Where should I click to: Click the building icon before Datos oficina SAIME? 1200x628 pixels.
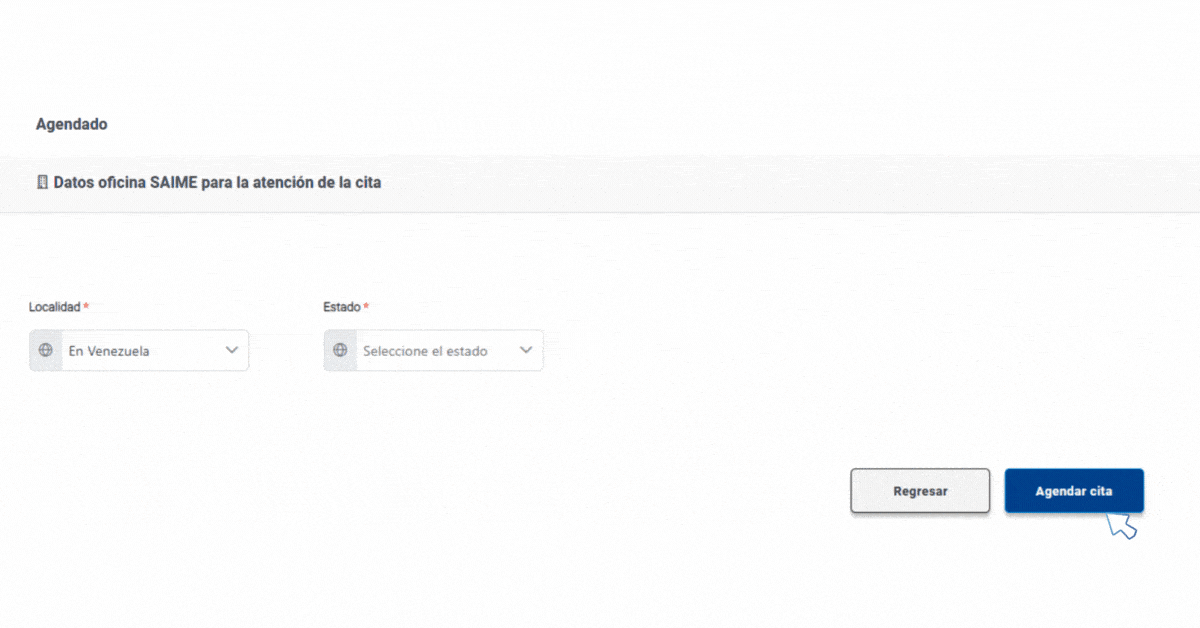(x=42, y=183)
